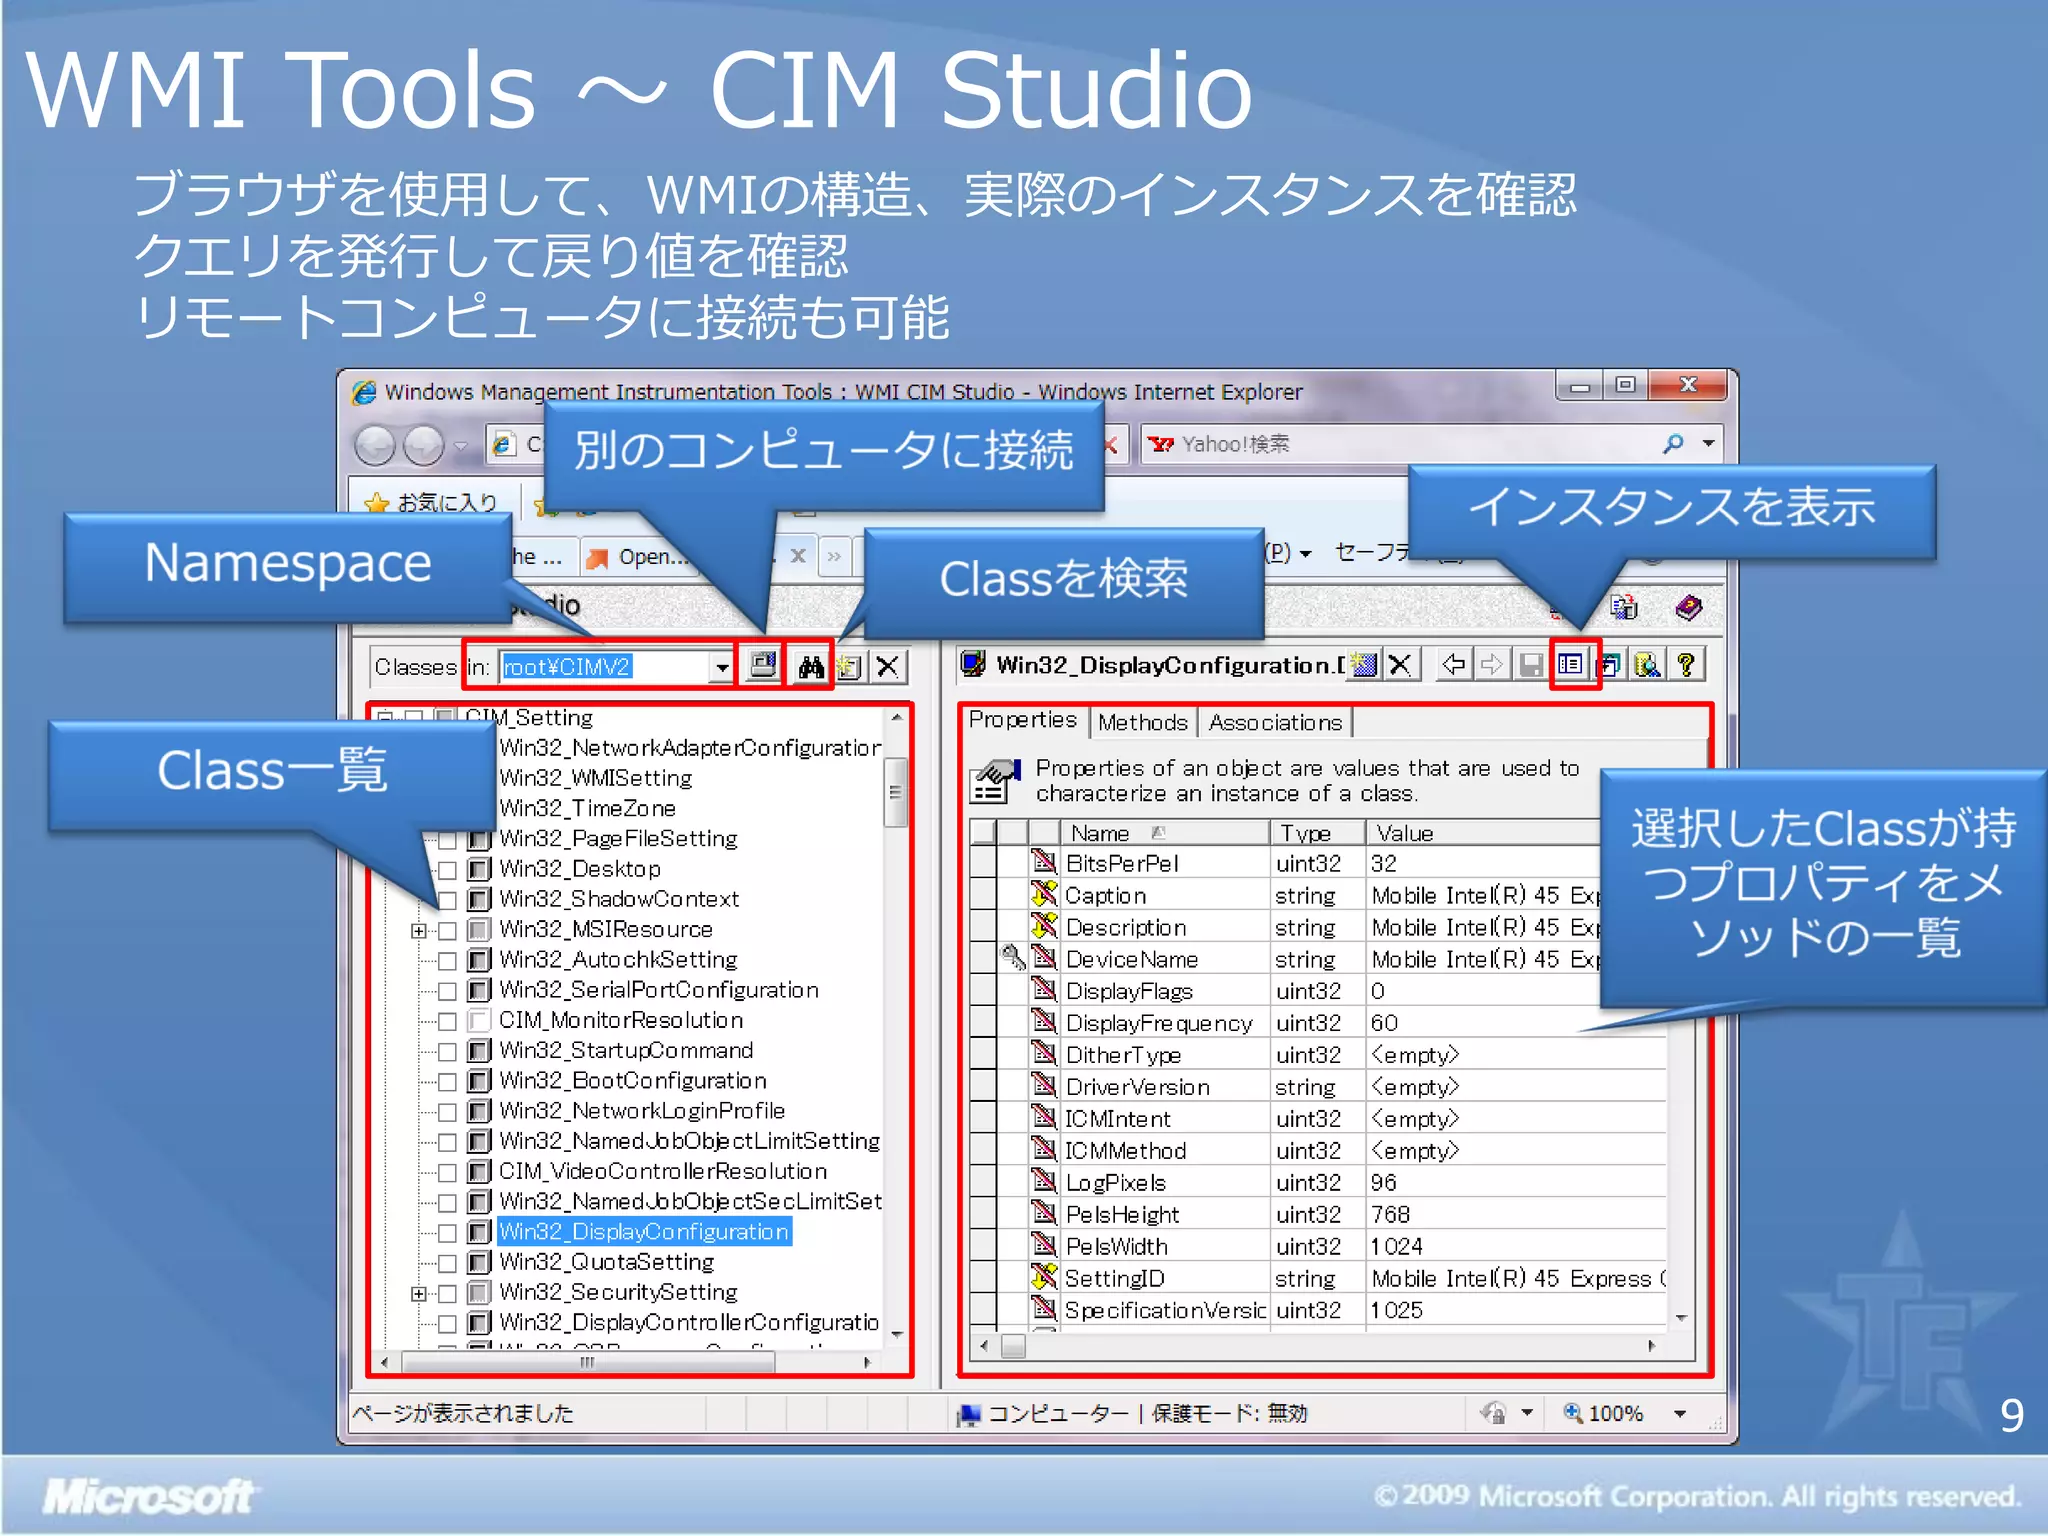Screen dimensions: 2048x1536
Task: Open the dropdown next to status bar security icon
Action: point(1527,1413)
